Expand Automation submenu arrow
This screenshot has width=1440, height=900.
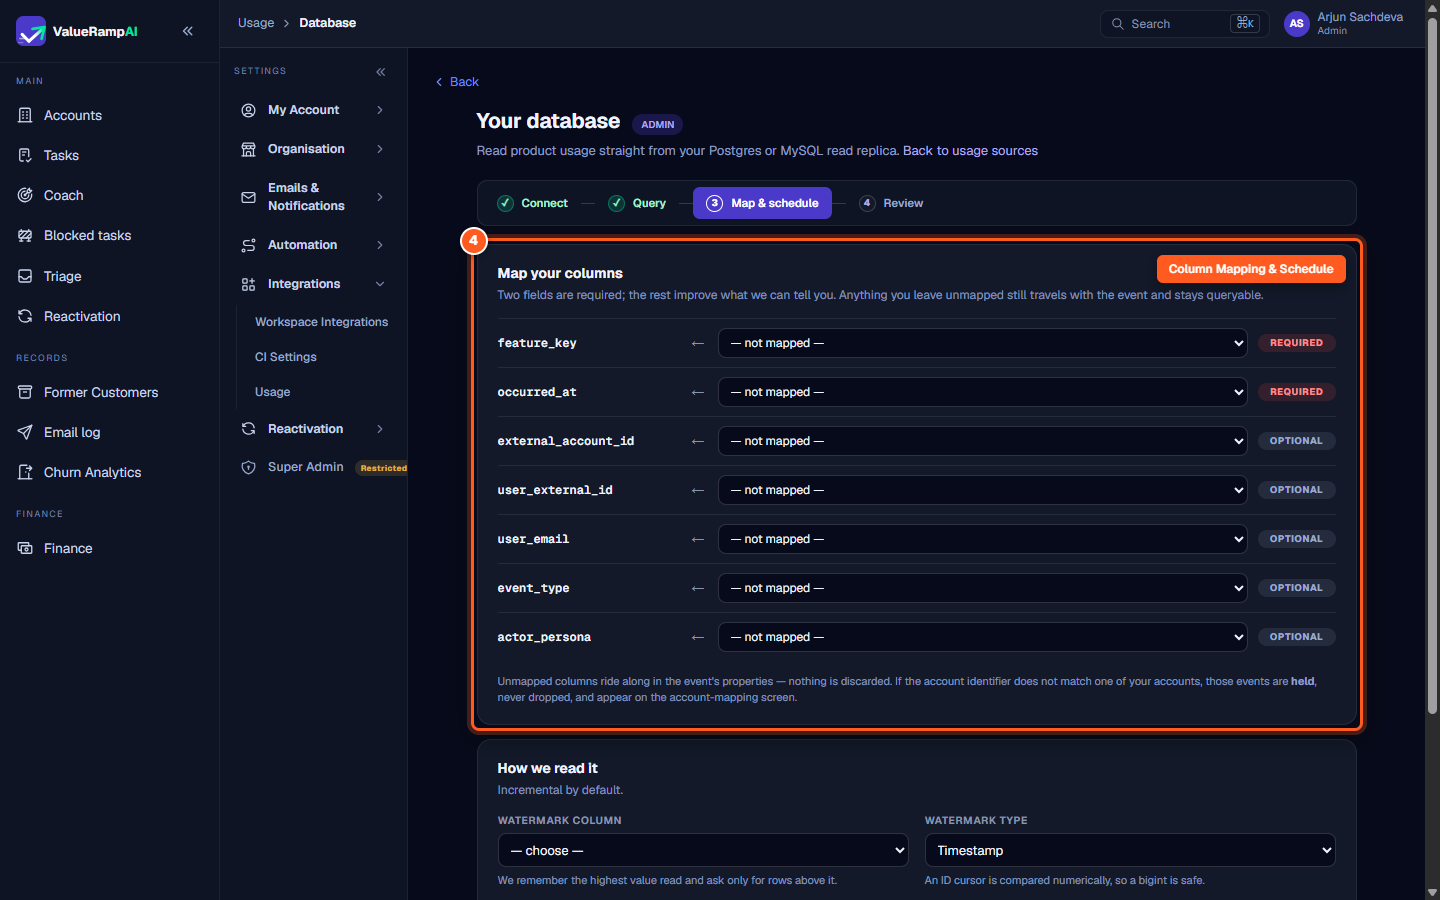point(380,245)
